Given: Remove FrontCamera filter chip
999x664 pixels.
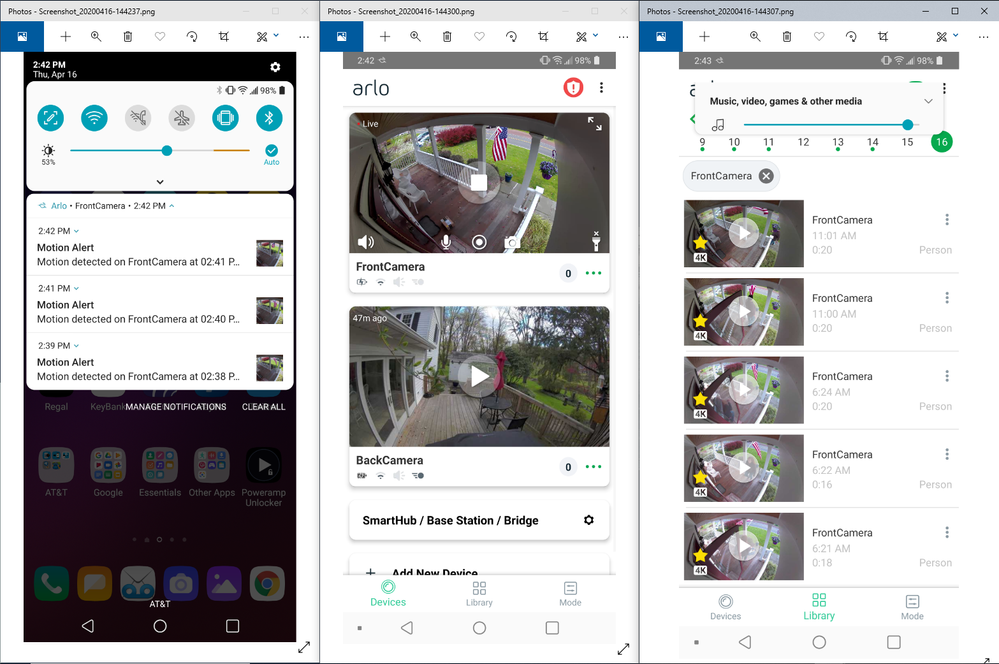Looking at the screenshot, I should (766, 176).
